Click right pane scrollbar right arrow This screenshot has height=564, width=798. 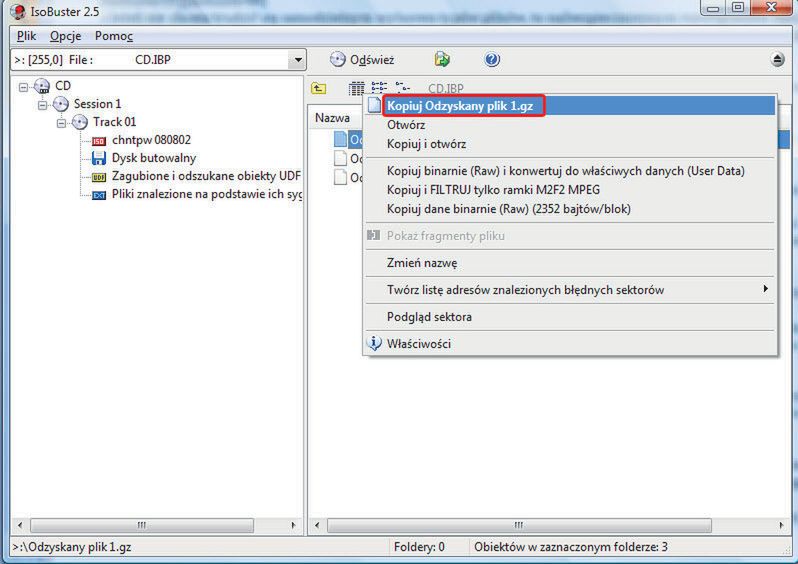pyautogui.click(x=781, y=525)
